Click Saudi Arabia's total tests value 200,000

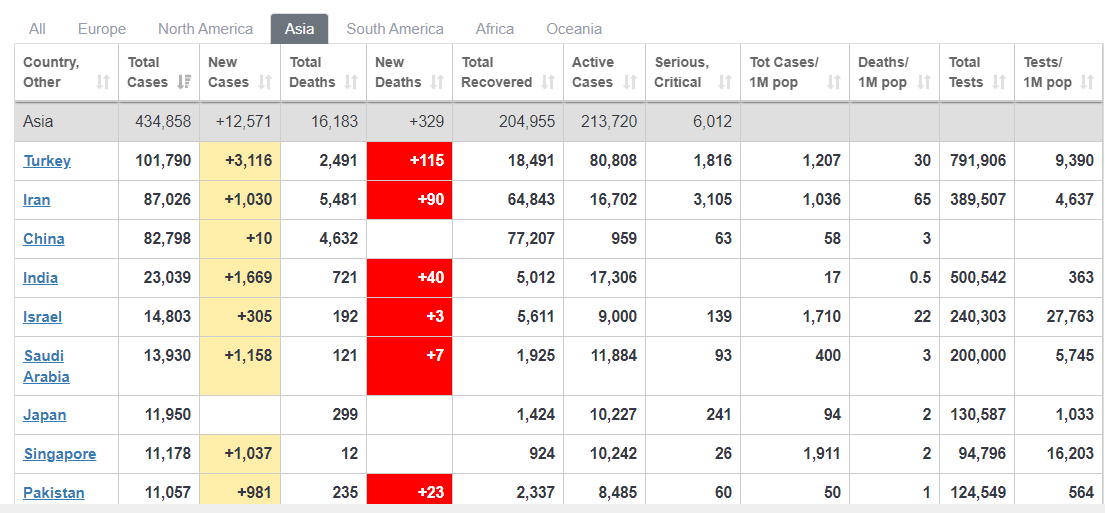coord(977,356)
